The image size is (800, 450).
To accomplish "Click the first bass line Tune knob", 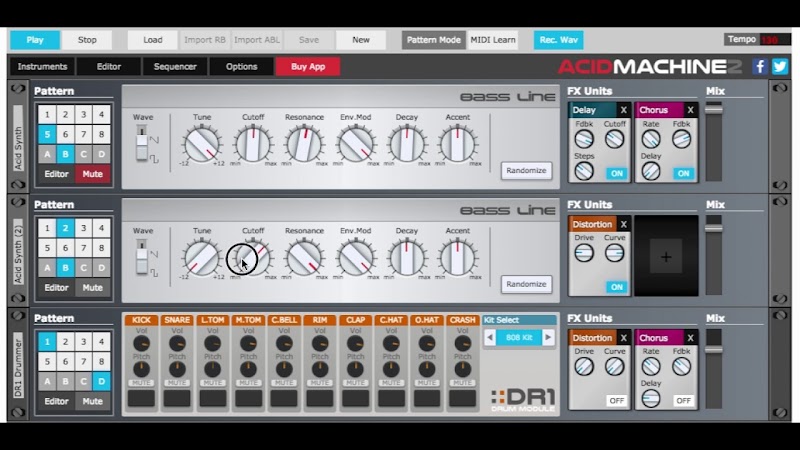I will click(202, 144).
